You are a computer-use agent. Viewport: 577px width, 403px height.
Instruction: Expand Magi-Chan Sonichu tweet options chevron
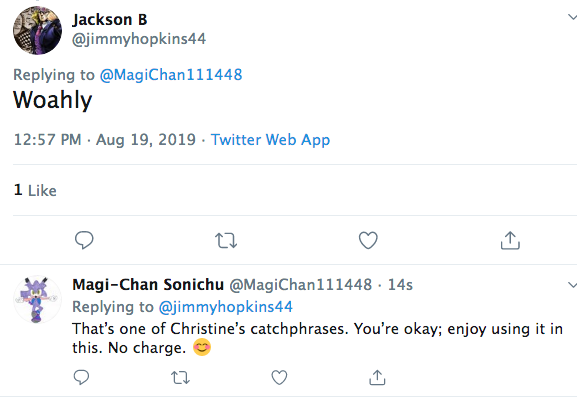click(x=572, y=284)
